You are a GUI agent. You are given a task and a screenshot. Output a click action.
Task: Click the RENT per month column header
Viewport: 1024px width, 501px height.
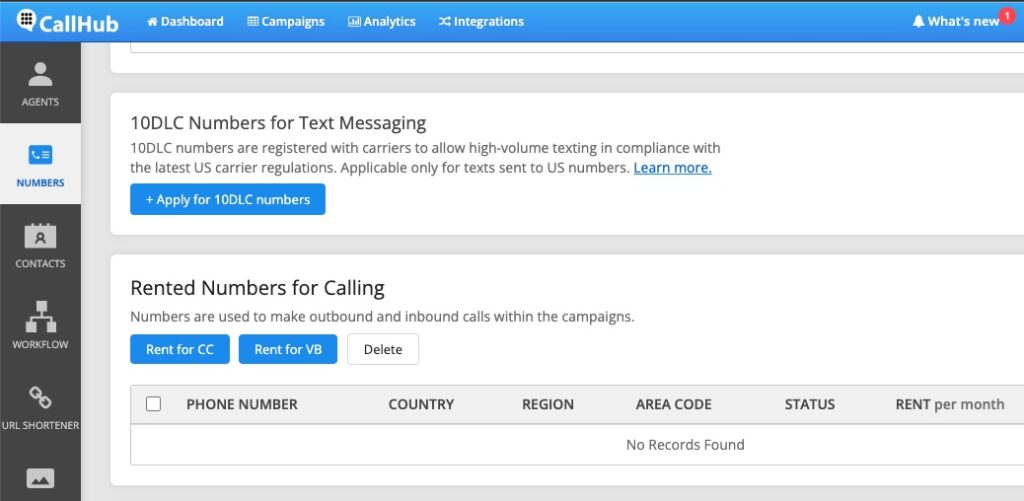coord(950,404)
